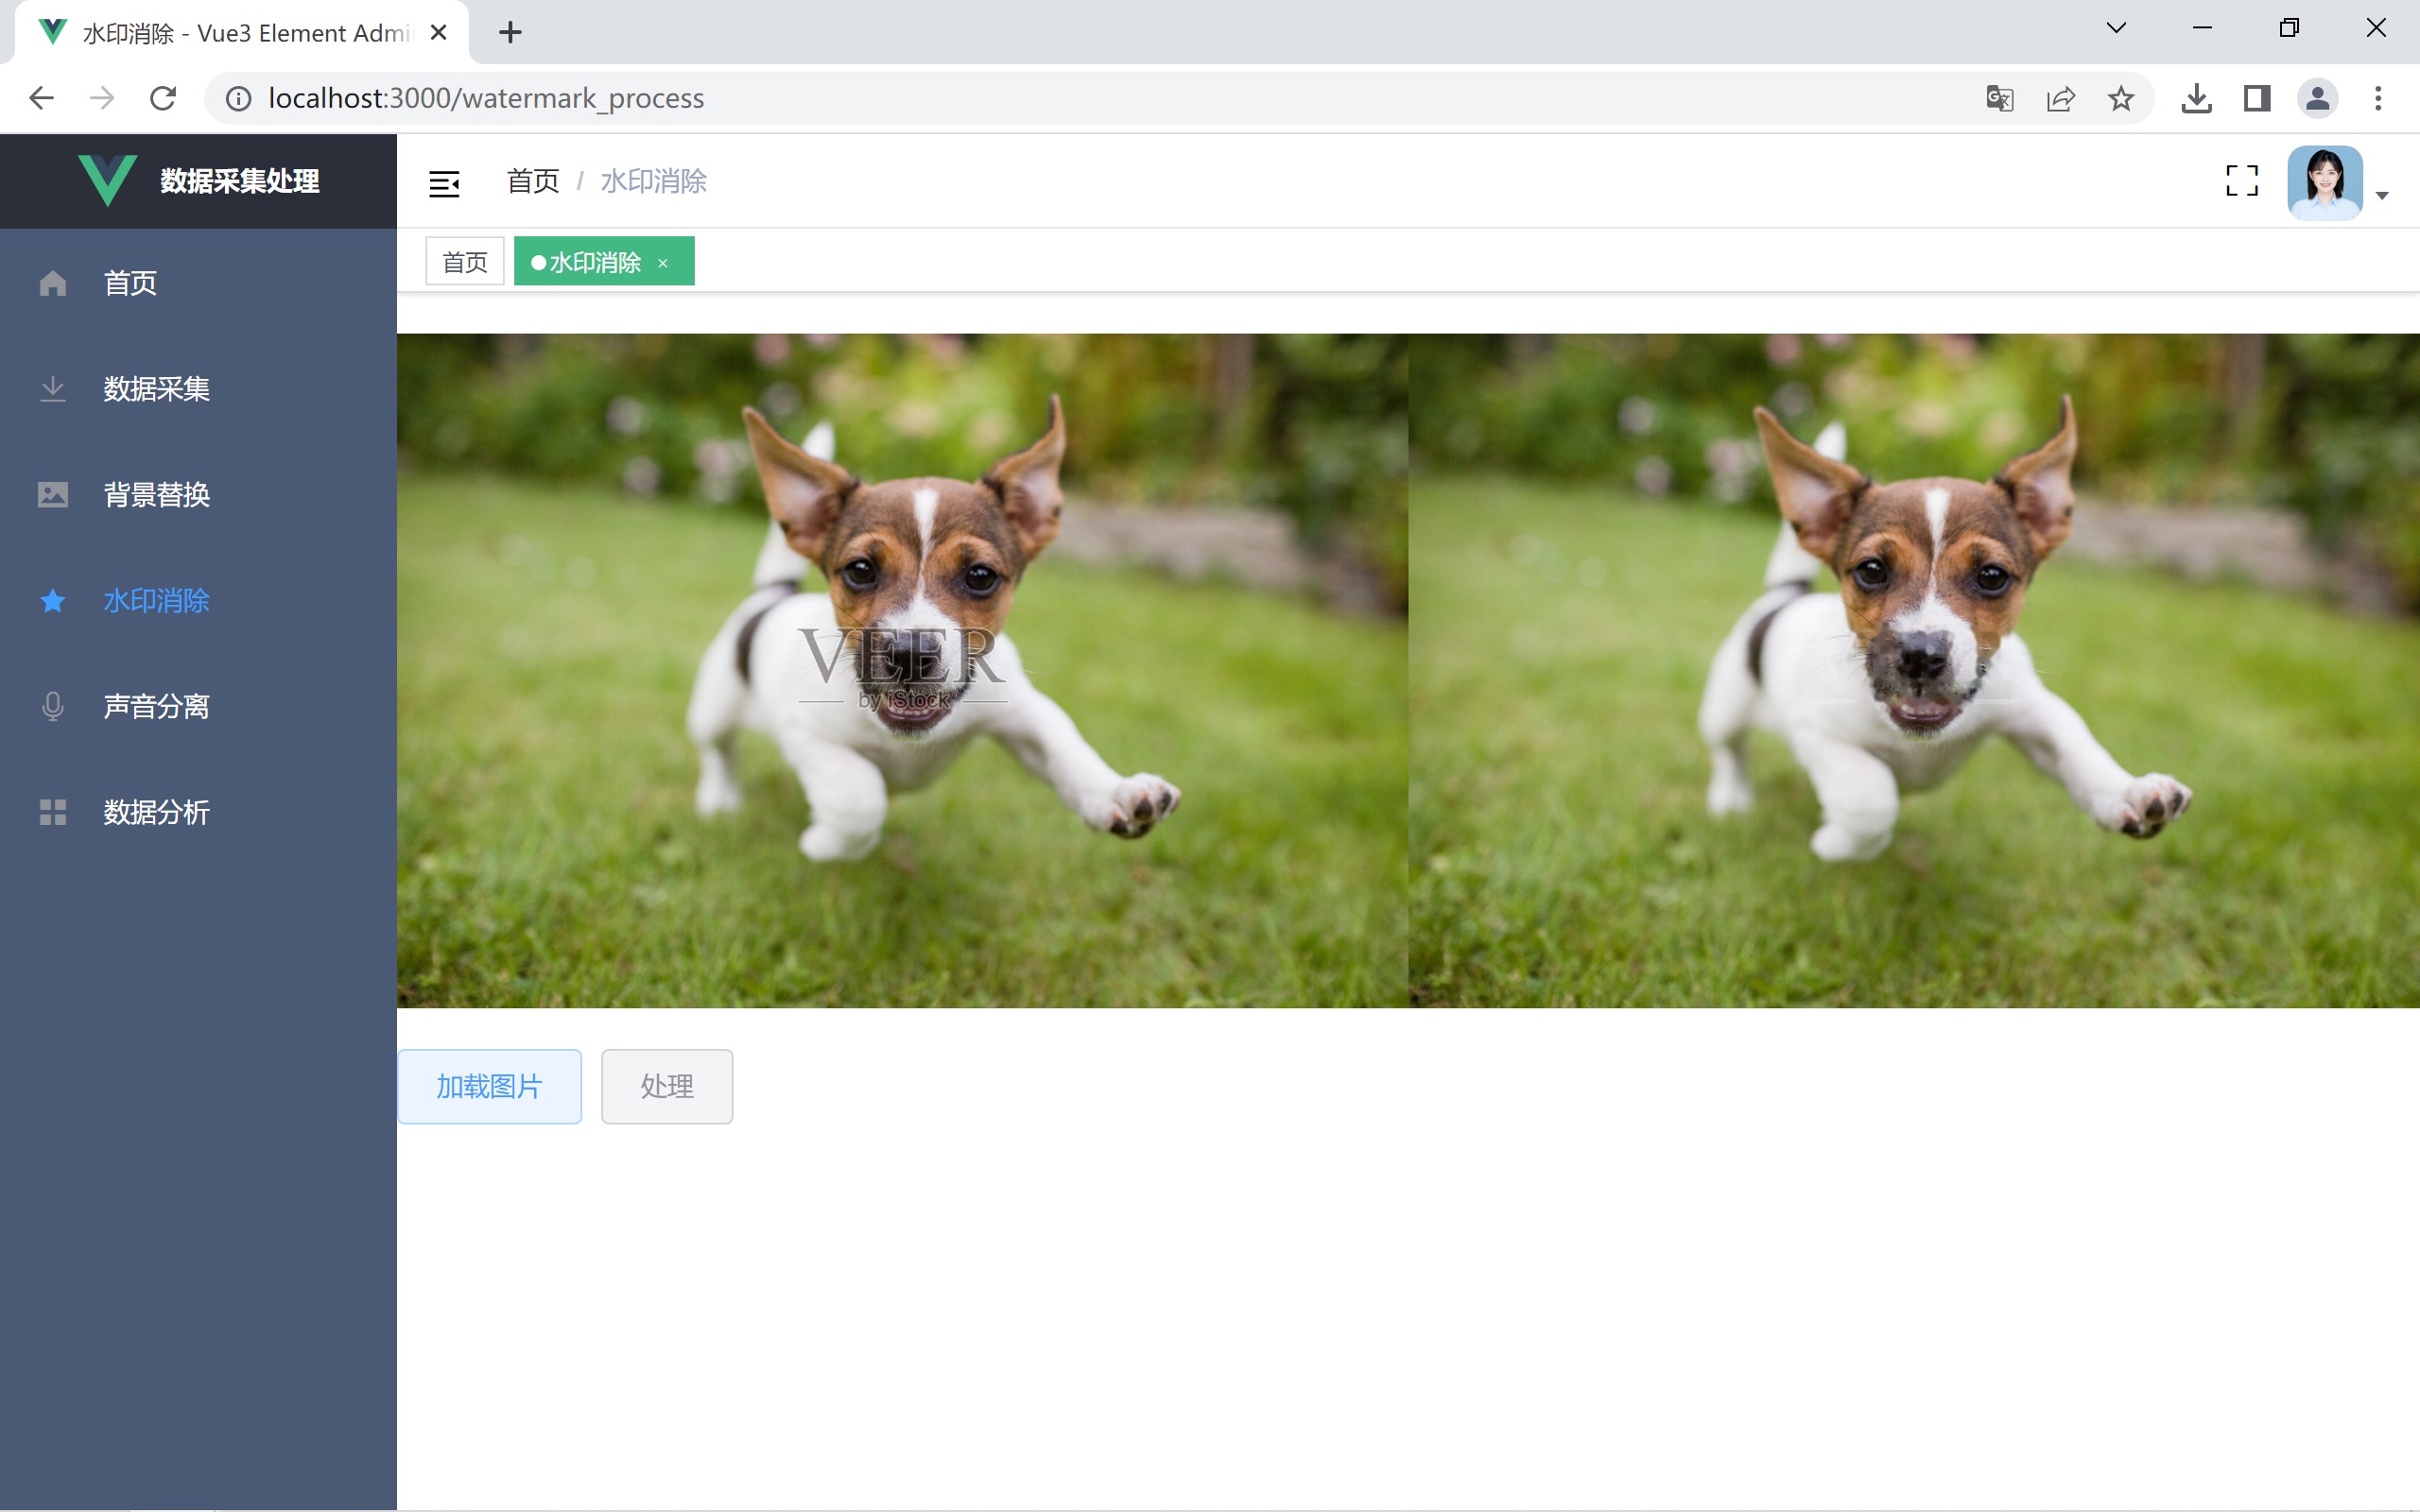This screenshot has width=2420, height=1512.
Task: Click the picture icon beside 背景替换
Action: point(53,495)
